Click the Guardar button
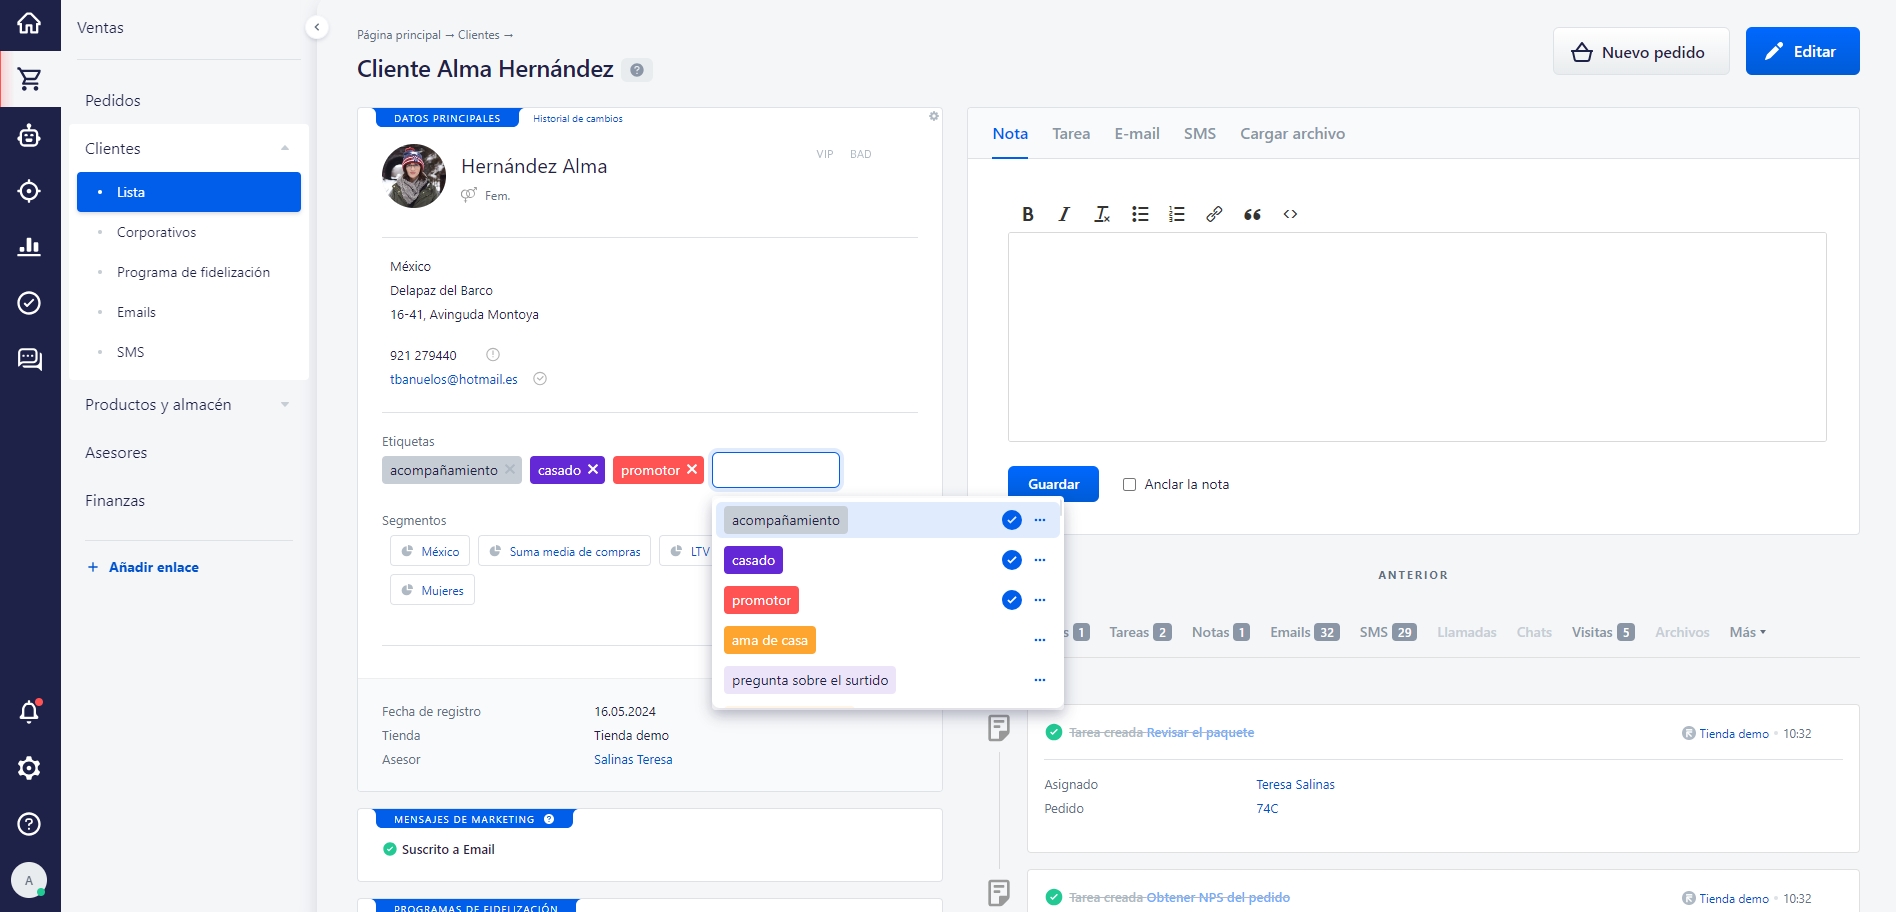The height and width of the screenshot is (912, 1896). tap(1053, 484)
